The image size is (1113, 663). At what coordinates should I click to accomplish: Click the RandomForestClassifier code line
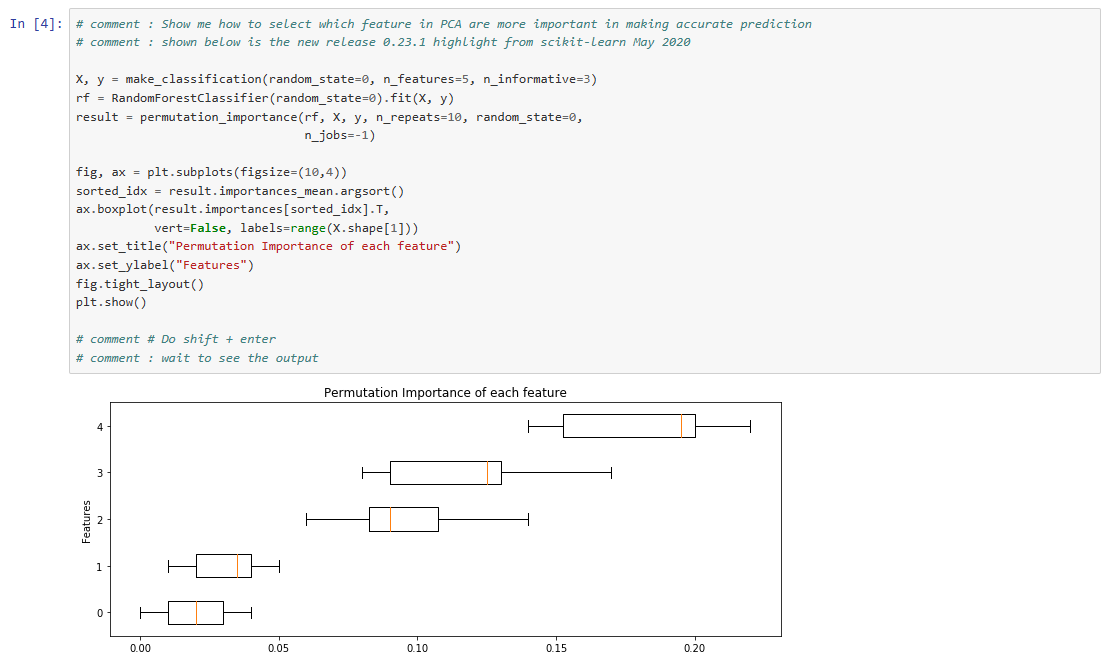coord(265,98)
